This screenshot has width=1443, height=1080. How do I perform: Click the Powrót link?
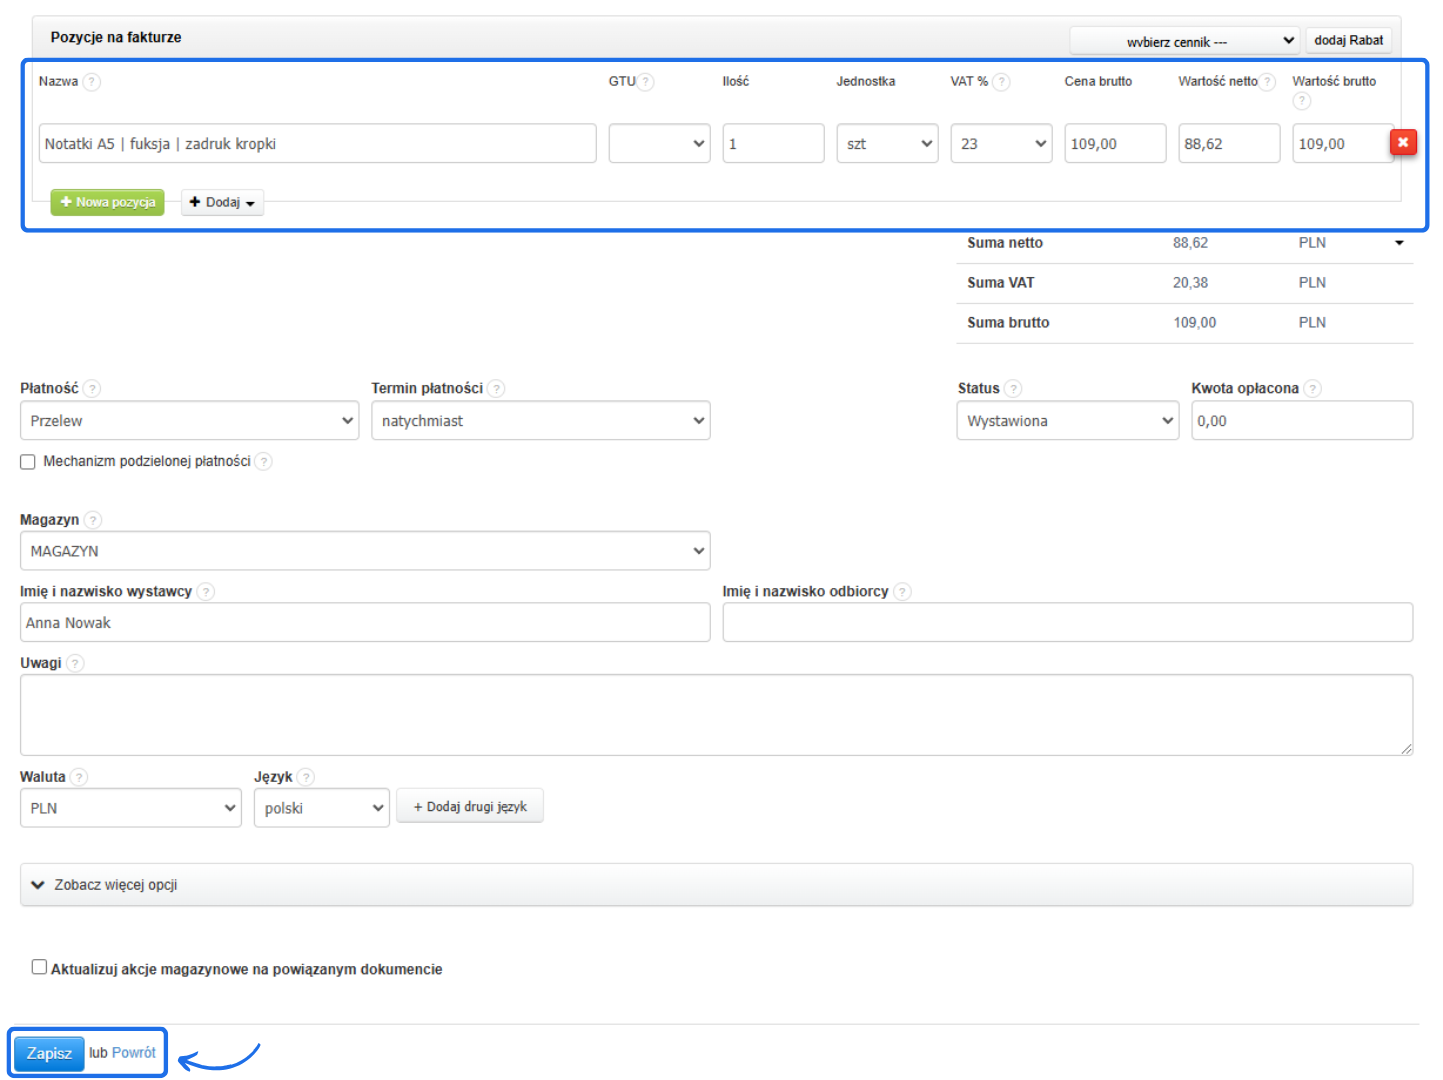coord(134,1053)
